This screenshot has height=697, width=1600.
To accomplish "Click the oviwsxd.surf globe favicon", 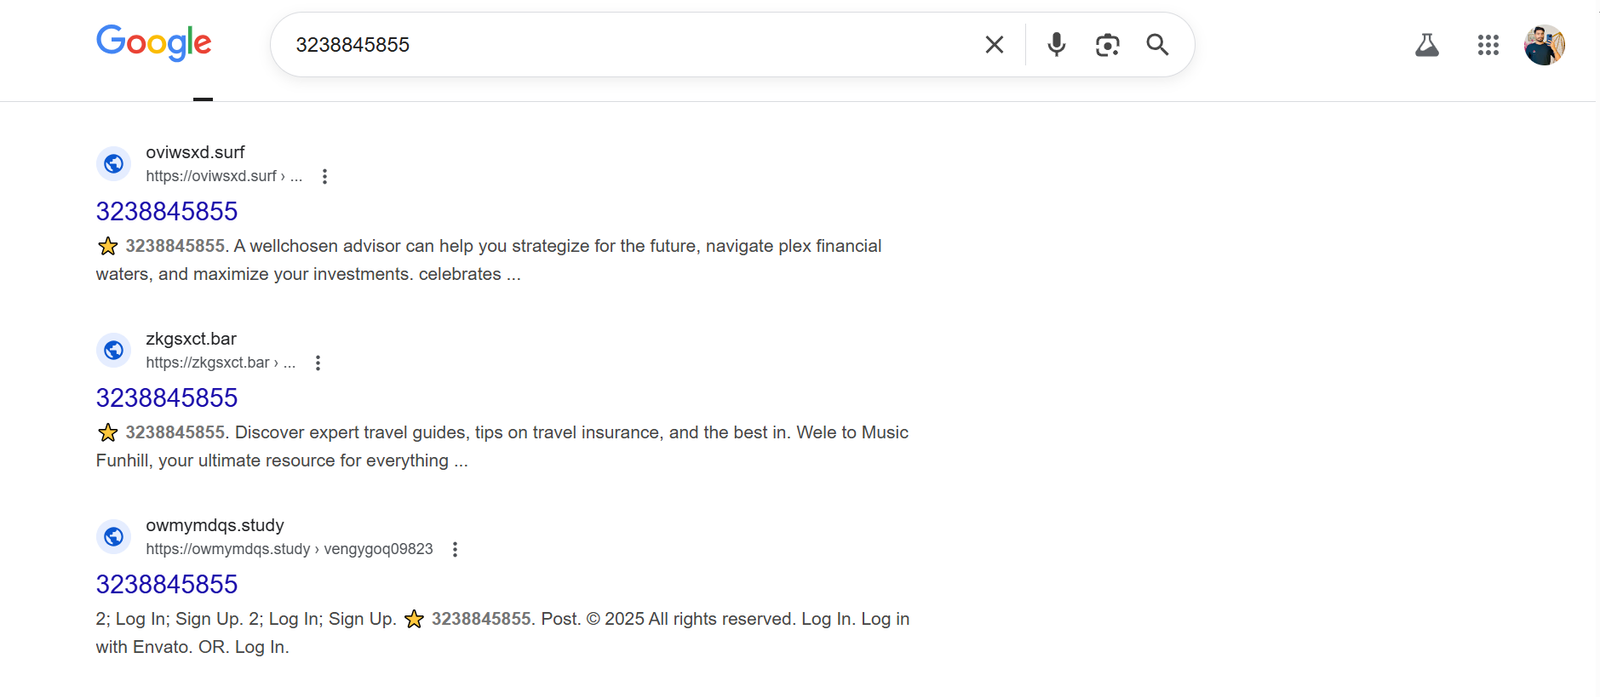I will tap(114, 163).
